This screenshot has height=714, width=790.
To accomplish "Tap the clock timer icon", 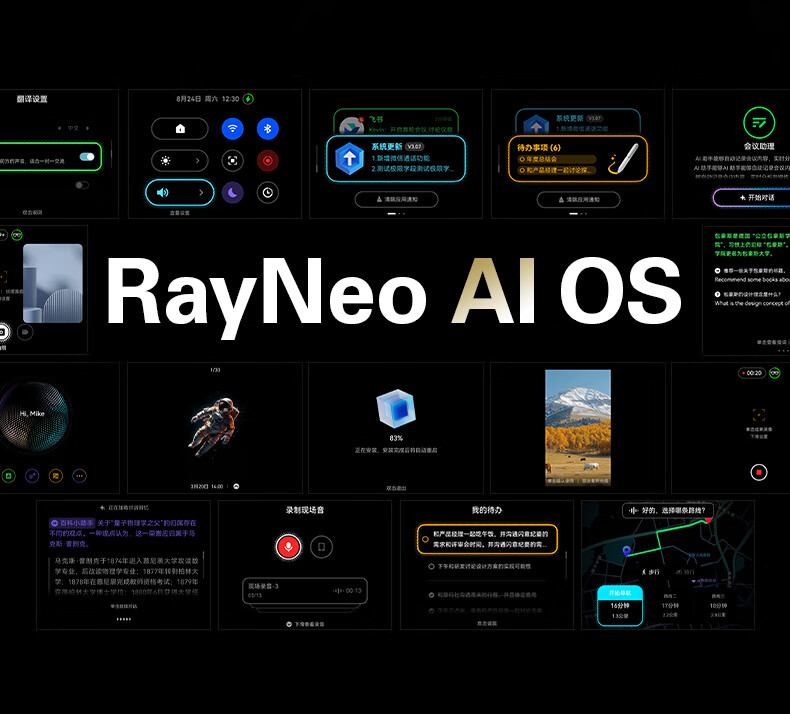I will (x=268, y=192).
